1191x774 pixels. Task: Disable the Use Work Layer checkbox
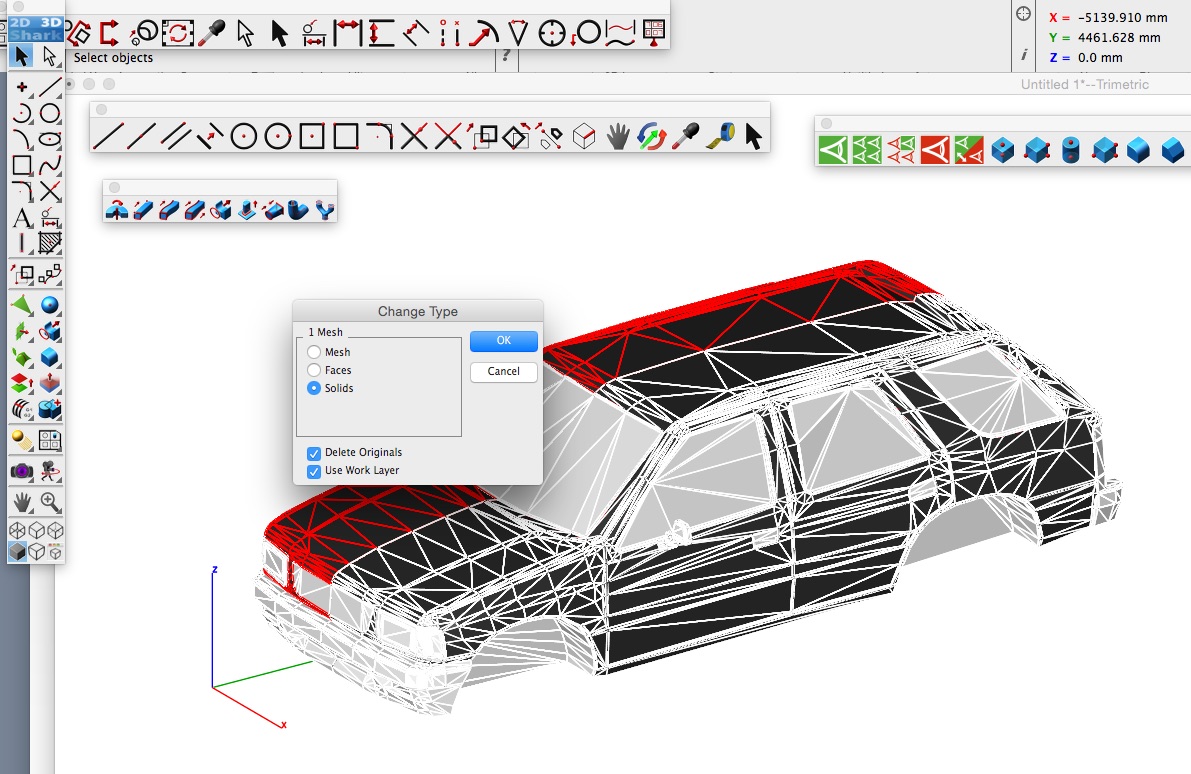point(314,470)
